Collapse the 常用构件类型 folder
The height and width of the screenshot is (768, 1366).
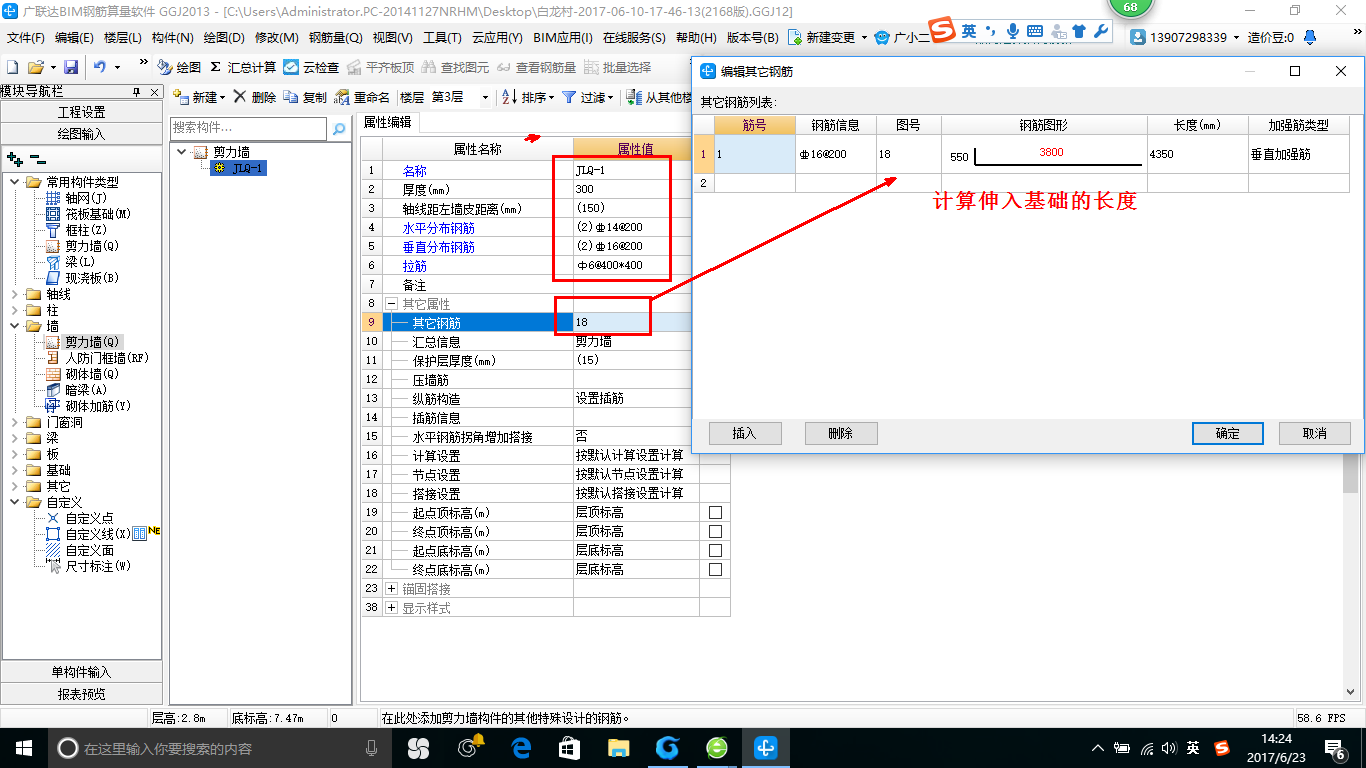[x=15, y=182]
